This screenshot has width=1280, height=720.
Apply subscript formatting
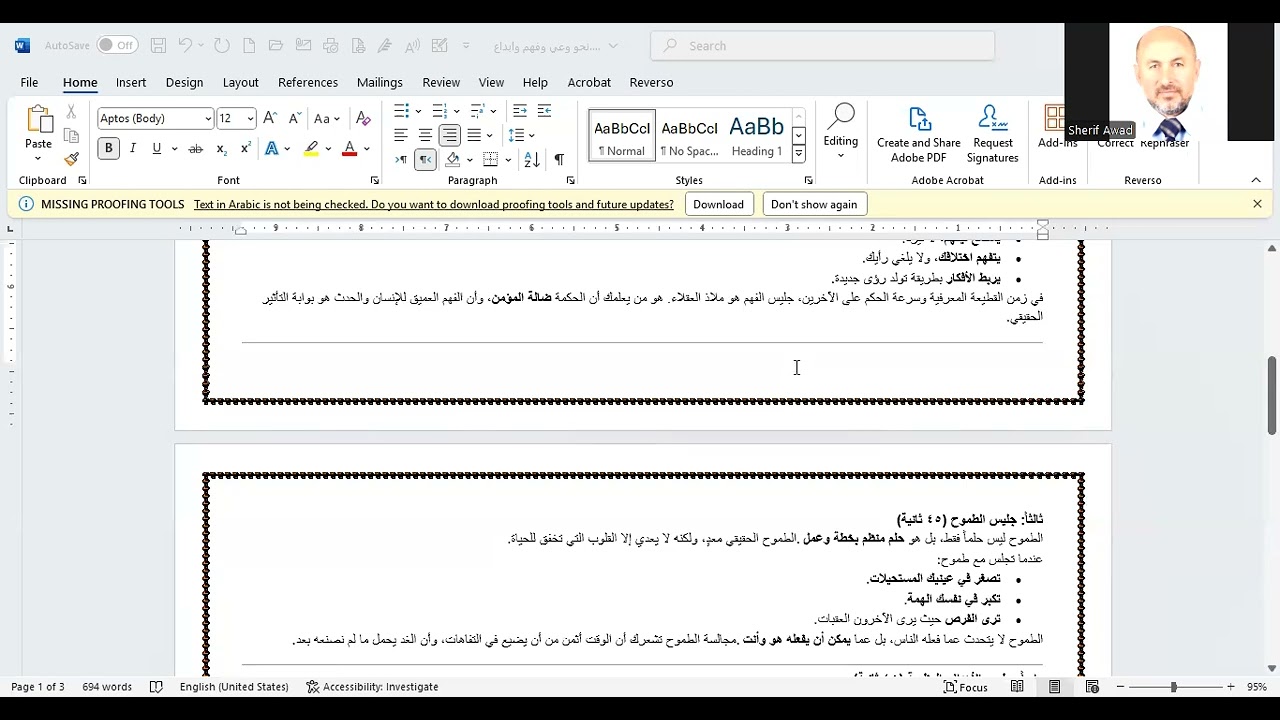pyautogui.click(x=221, y=149)
